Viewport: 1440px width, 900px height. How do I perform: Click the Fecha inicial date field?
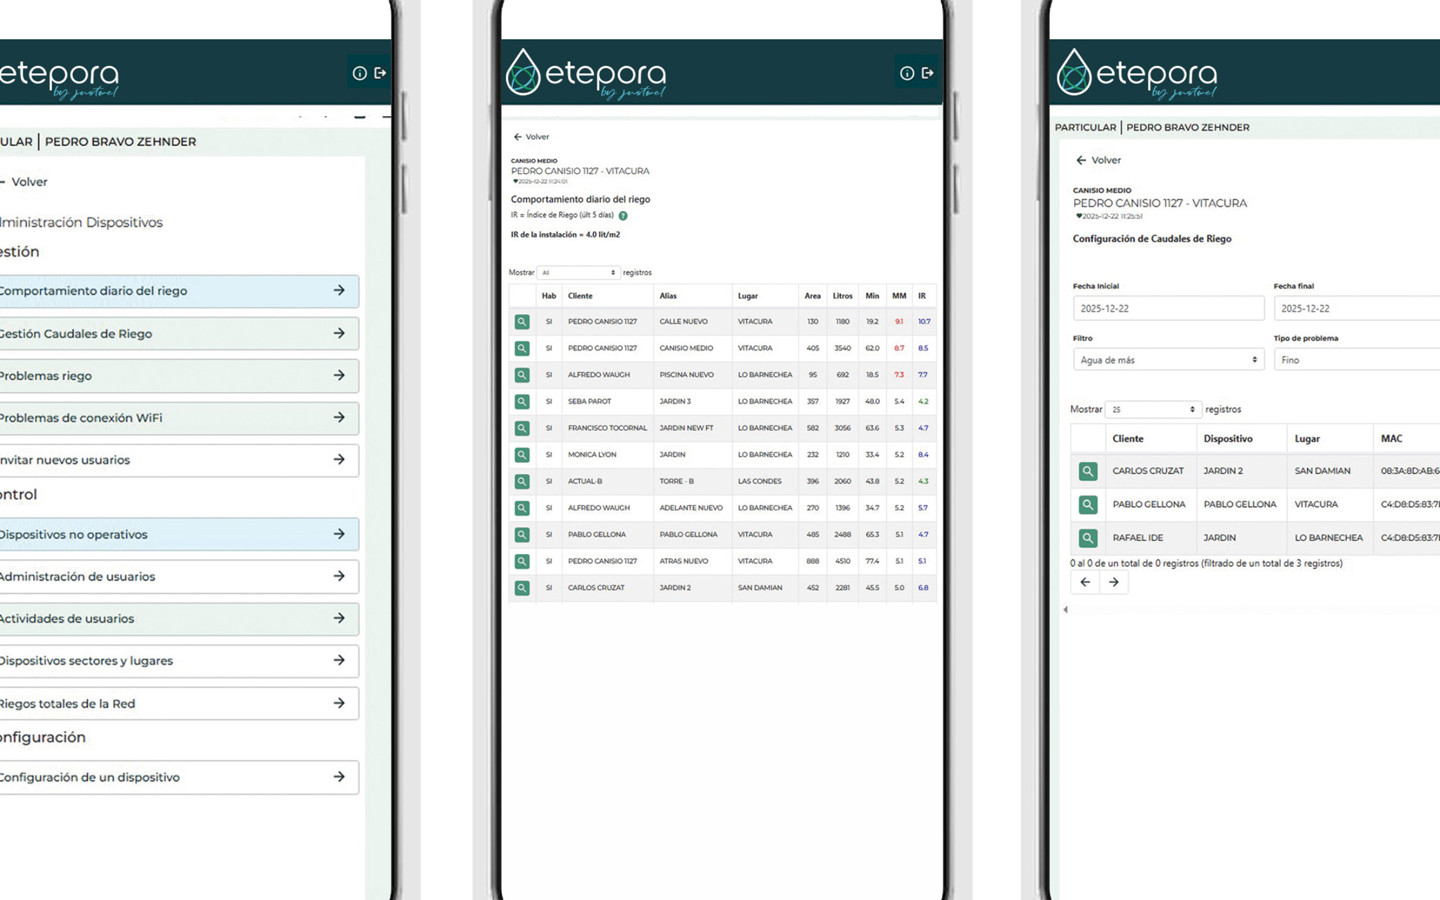[x=1167, y=309]
